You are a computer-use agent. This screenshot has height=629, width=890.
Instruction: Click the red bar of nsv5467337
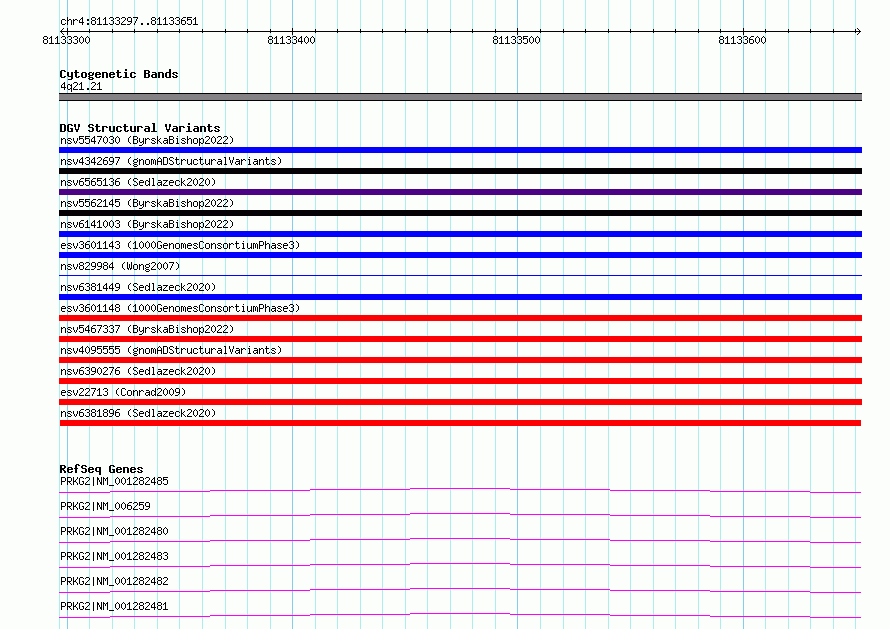point(460,339)
